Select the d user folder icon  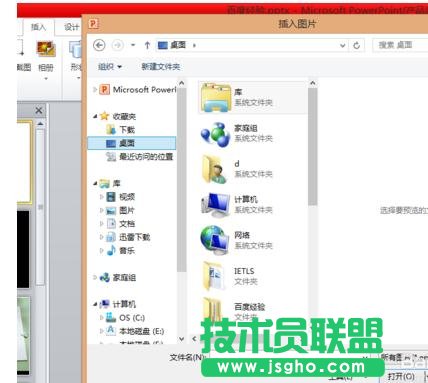coord(215,169)
